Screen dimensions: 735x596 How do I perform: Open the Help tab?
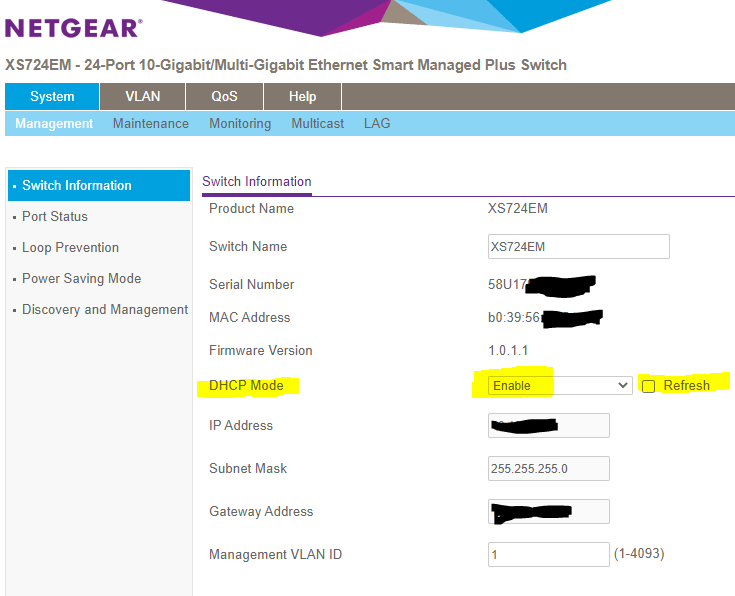click(x=302, y=97)
